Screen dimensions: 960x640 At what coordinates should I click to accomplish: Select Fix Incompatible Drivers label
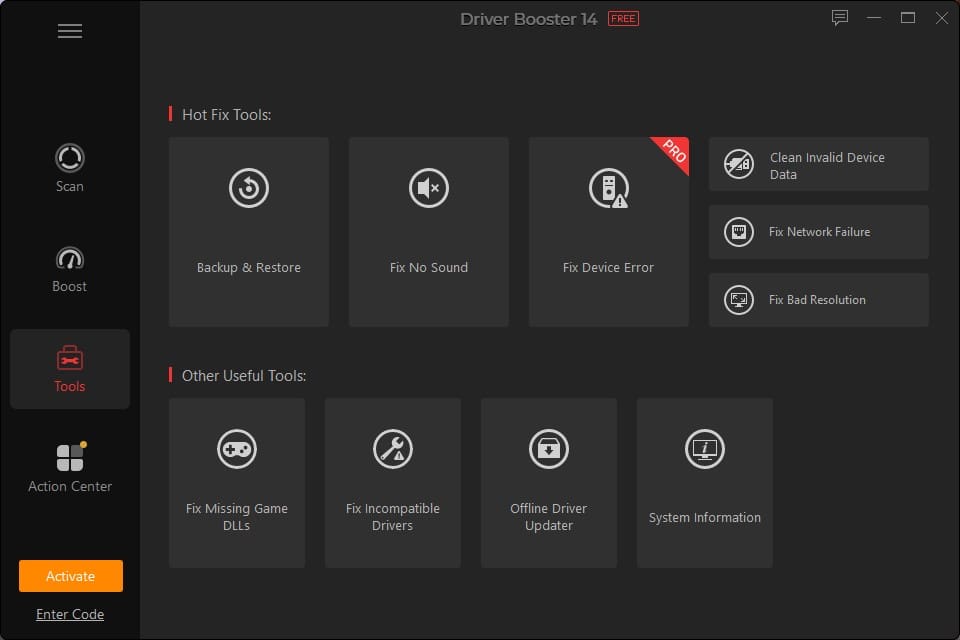click(392, 517)
